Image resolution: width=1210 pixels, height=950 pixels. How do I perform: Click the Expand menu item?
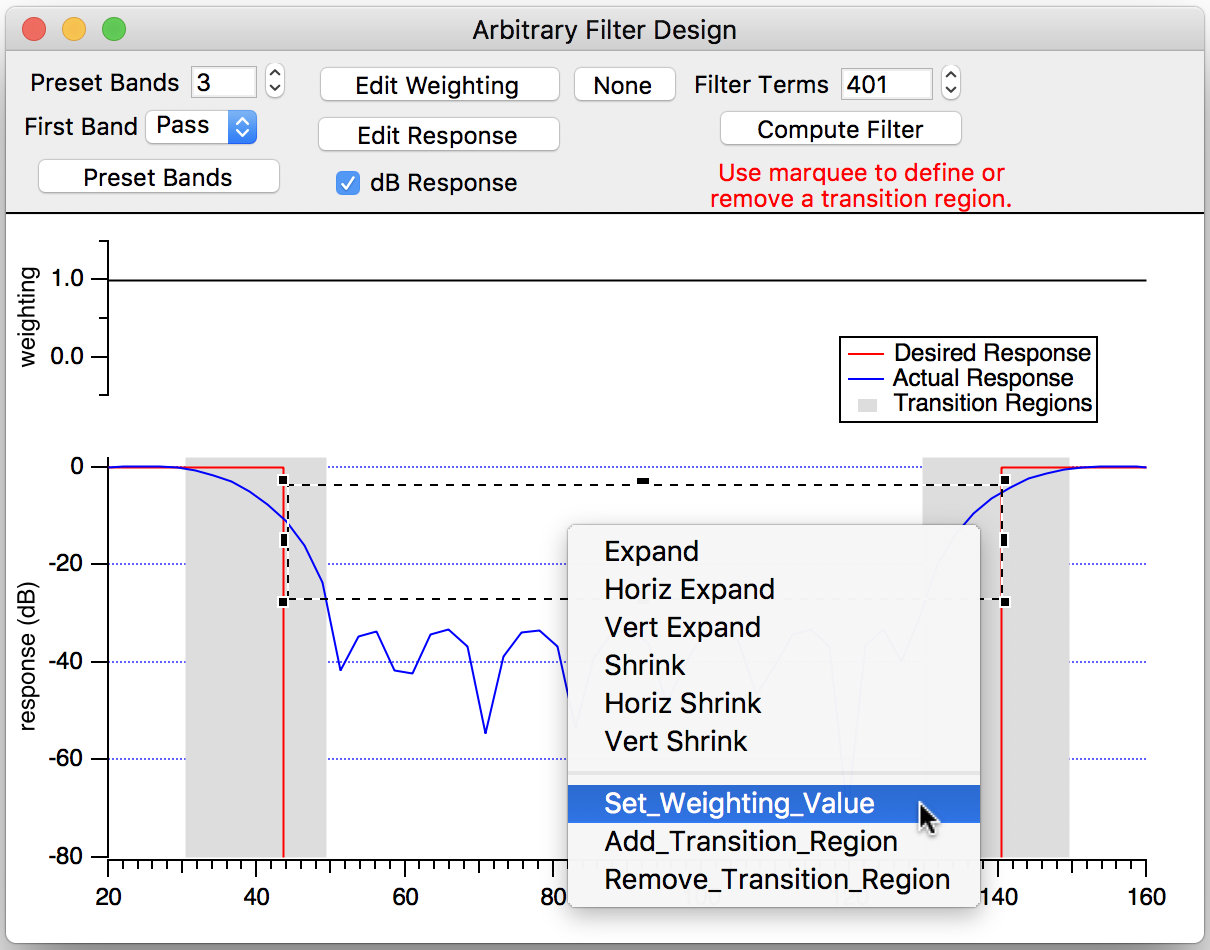point(651,552)
